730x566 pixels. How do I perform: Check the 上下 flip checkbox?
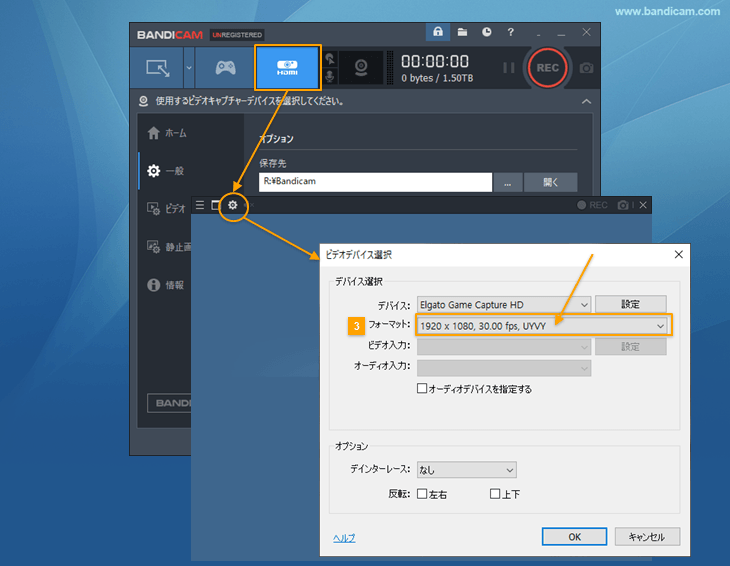(495, 494)
